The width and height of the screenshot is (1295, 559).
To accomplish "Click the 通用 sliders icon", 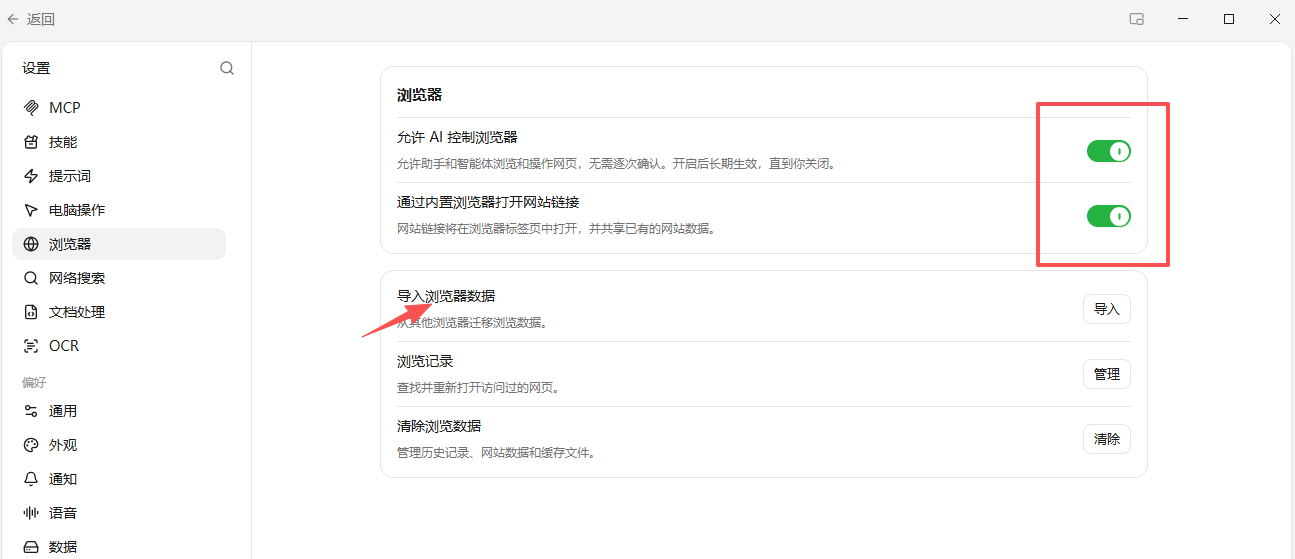I will [x=31, y=411].
